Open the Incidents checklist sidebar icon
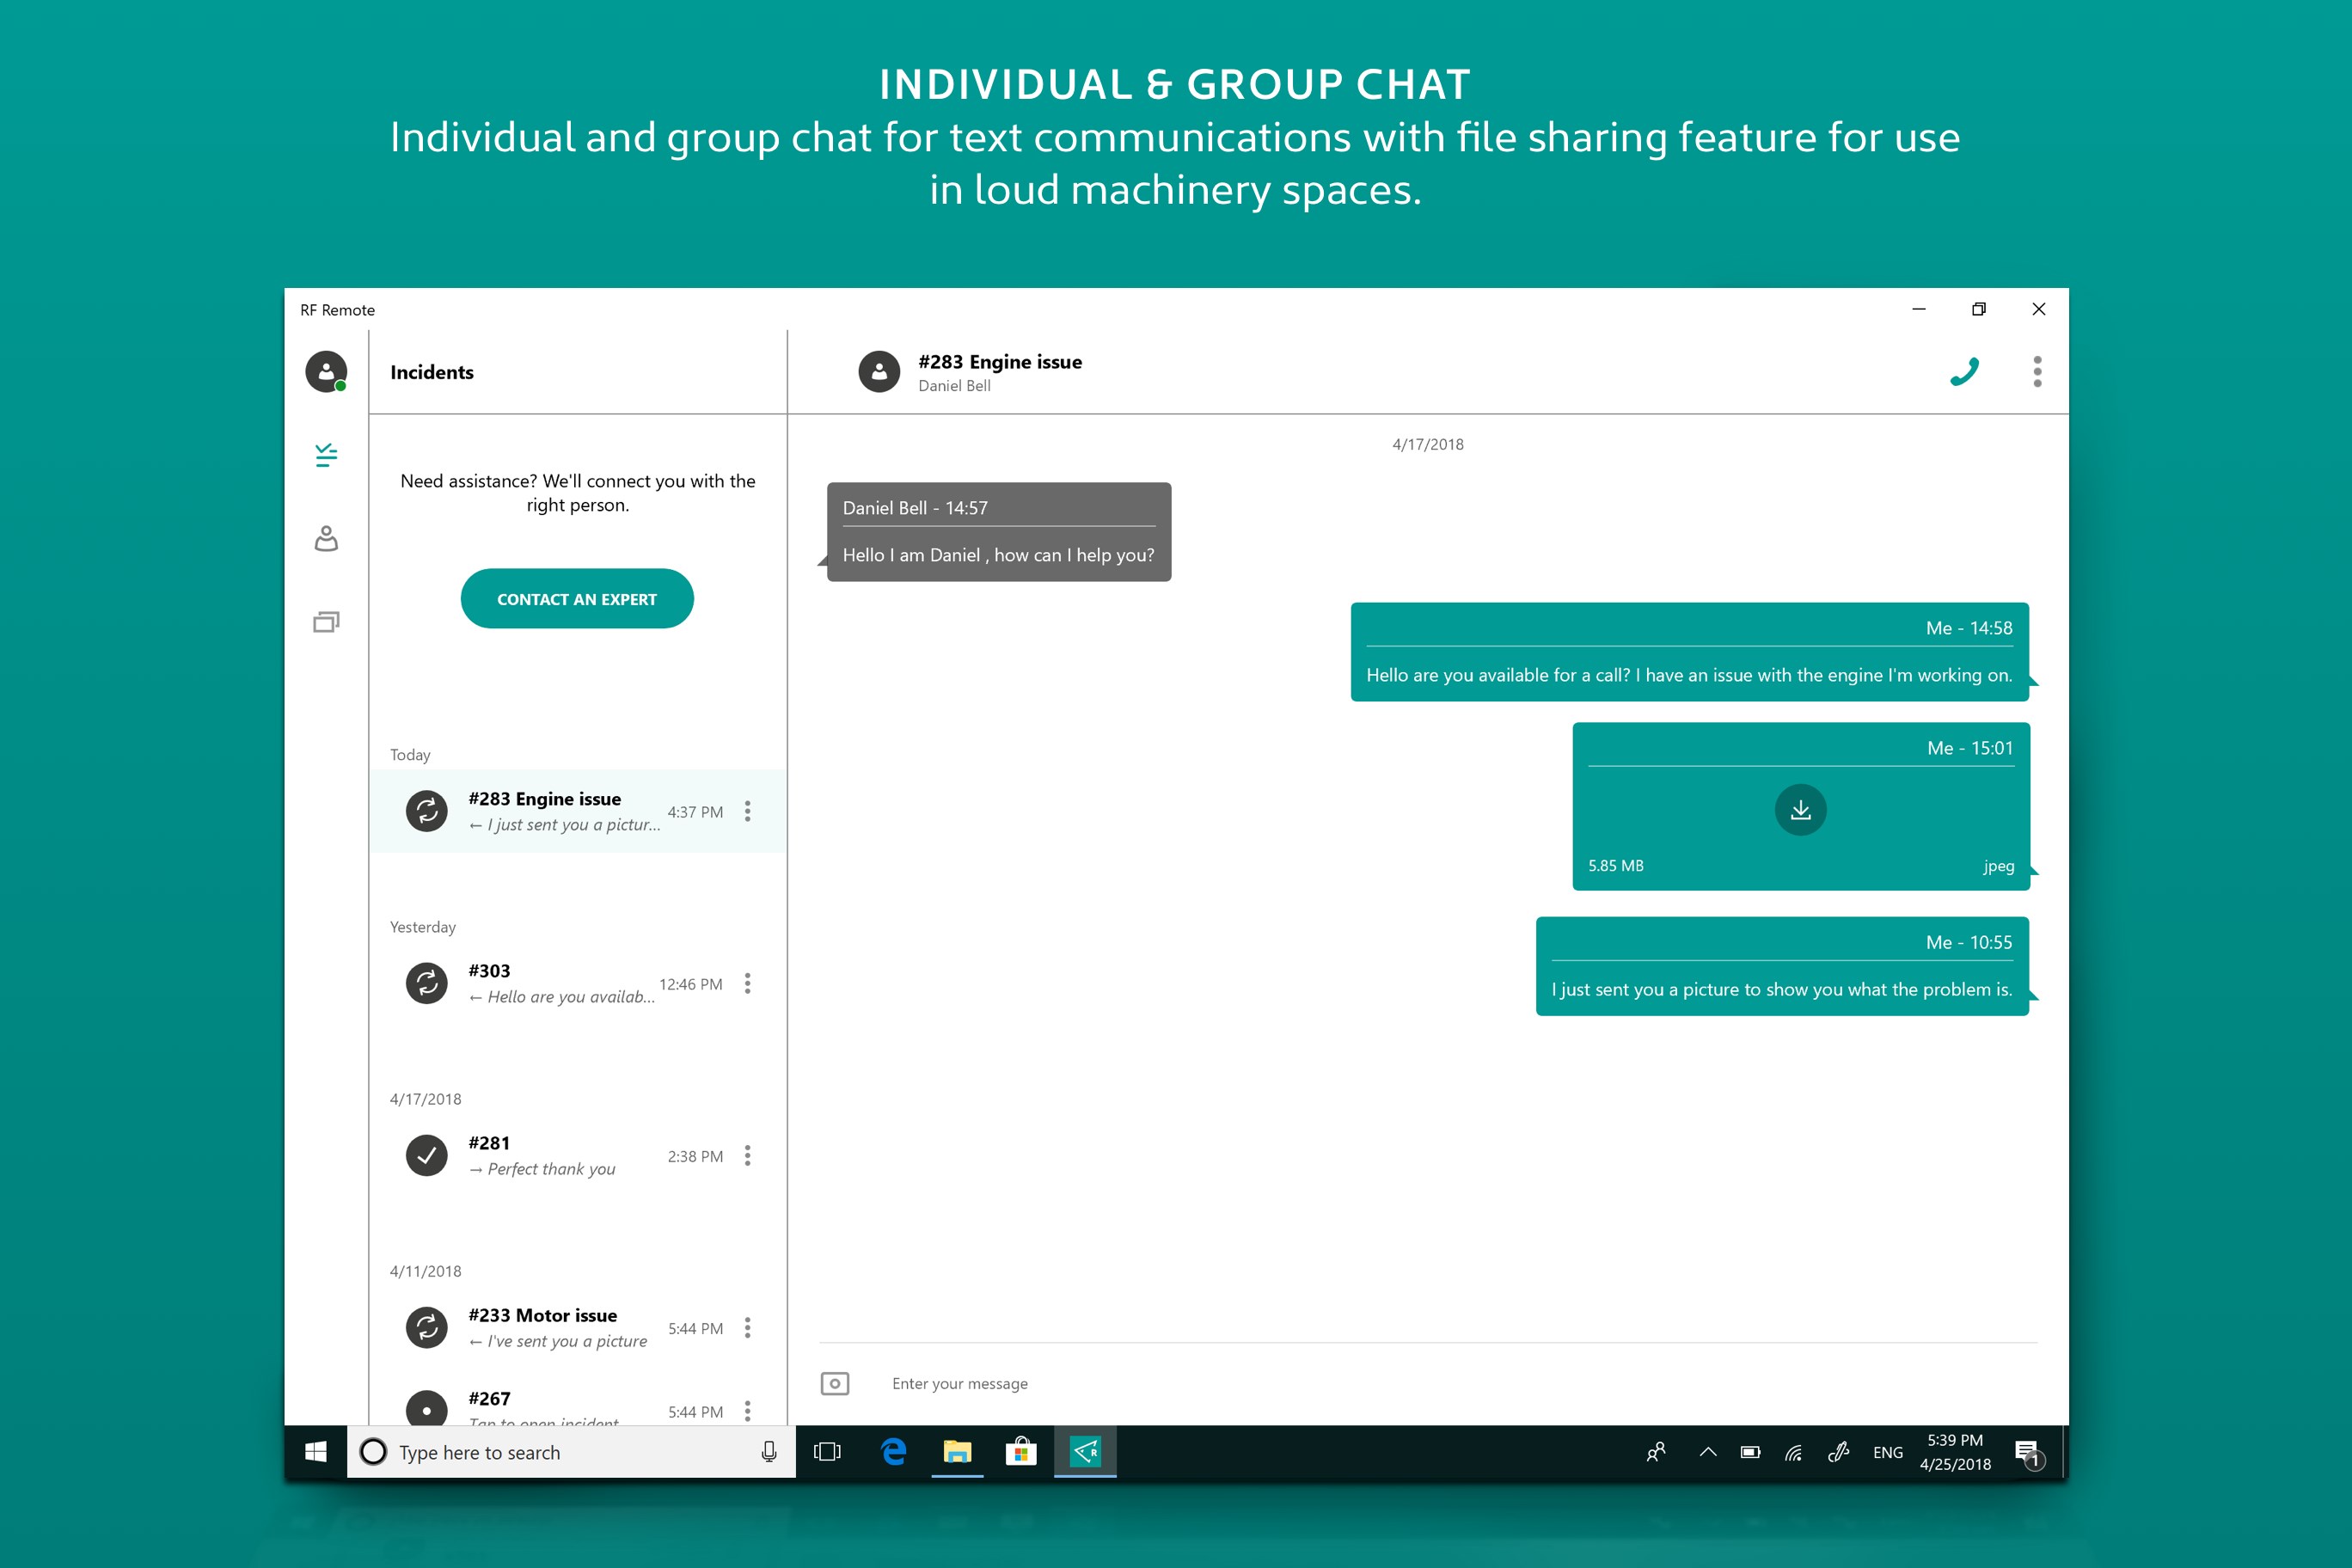The height and width of the screenshot is (1568, 2352). (x=326, y=456)
